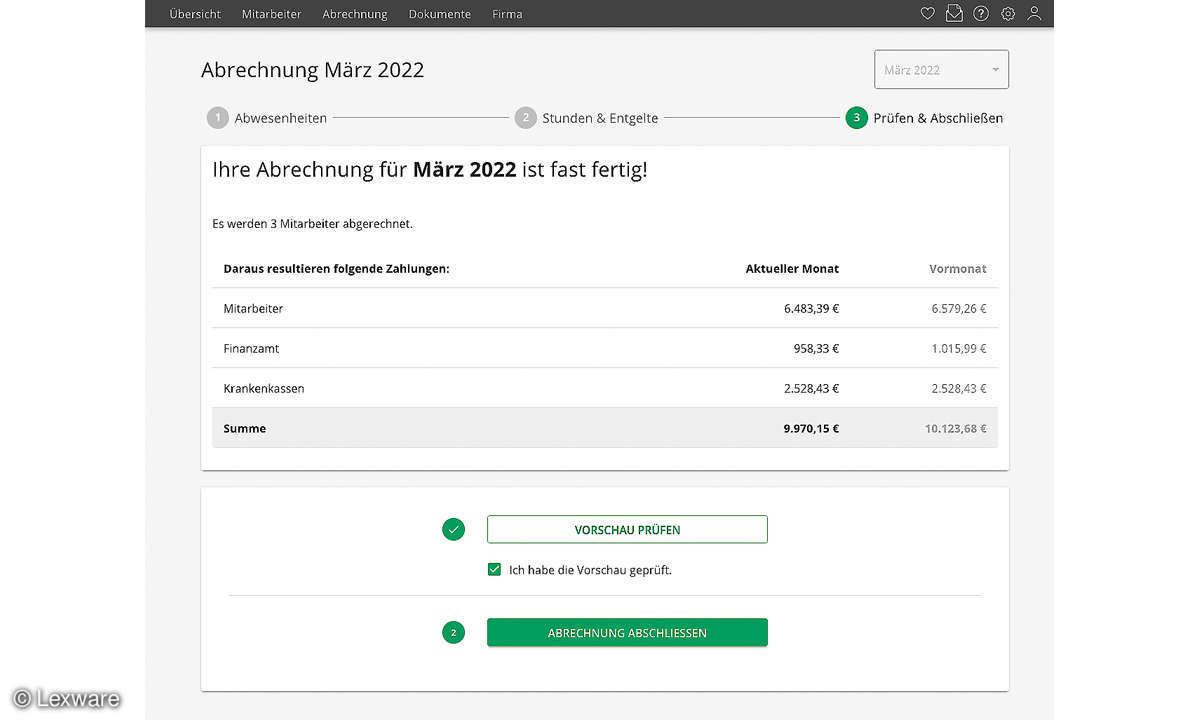Click the amount 958,33 €
The height and width of the screenshot is (720, 1200).
(816, 348)
